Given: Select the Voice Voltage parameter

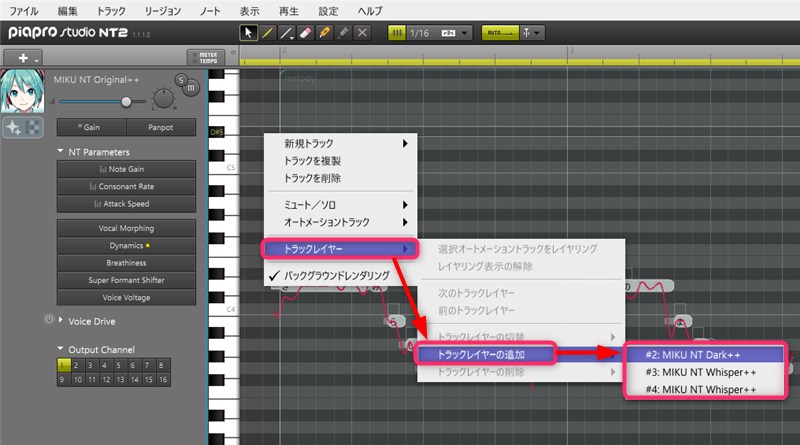Looking at the screenshot, I should point(126,298).
